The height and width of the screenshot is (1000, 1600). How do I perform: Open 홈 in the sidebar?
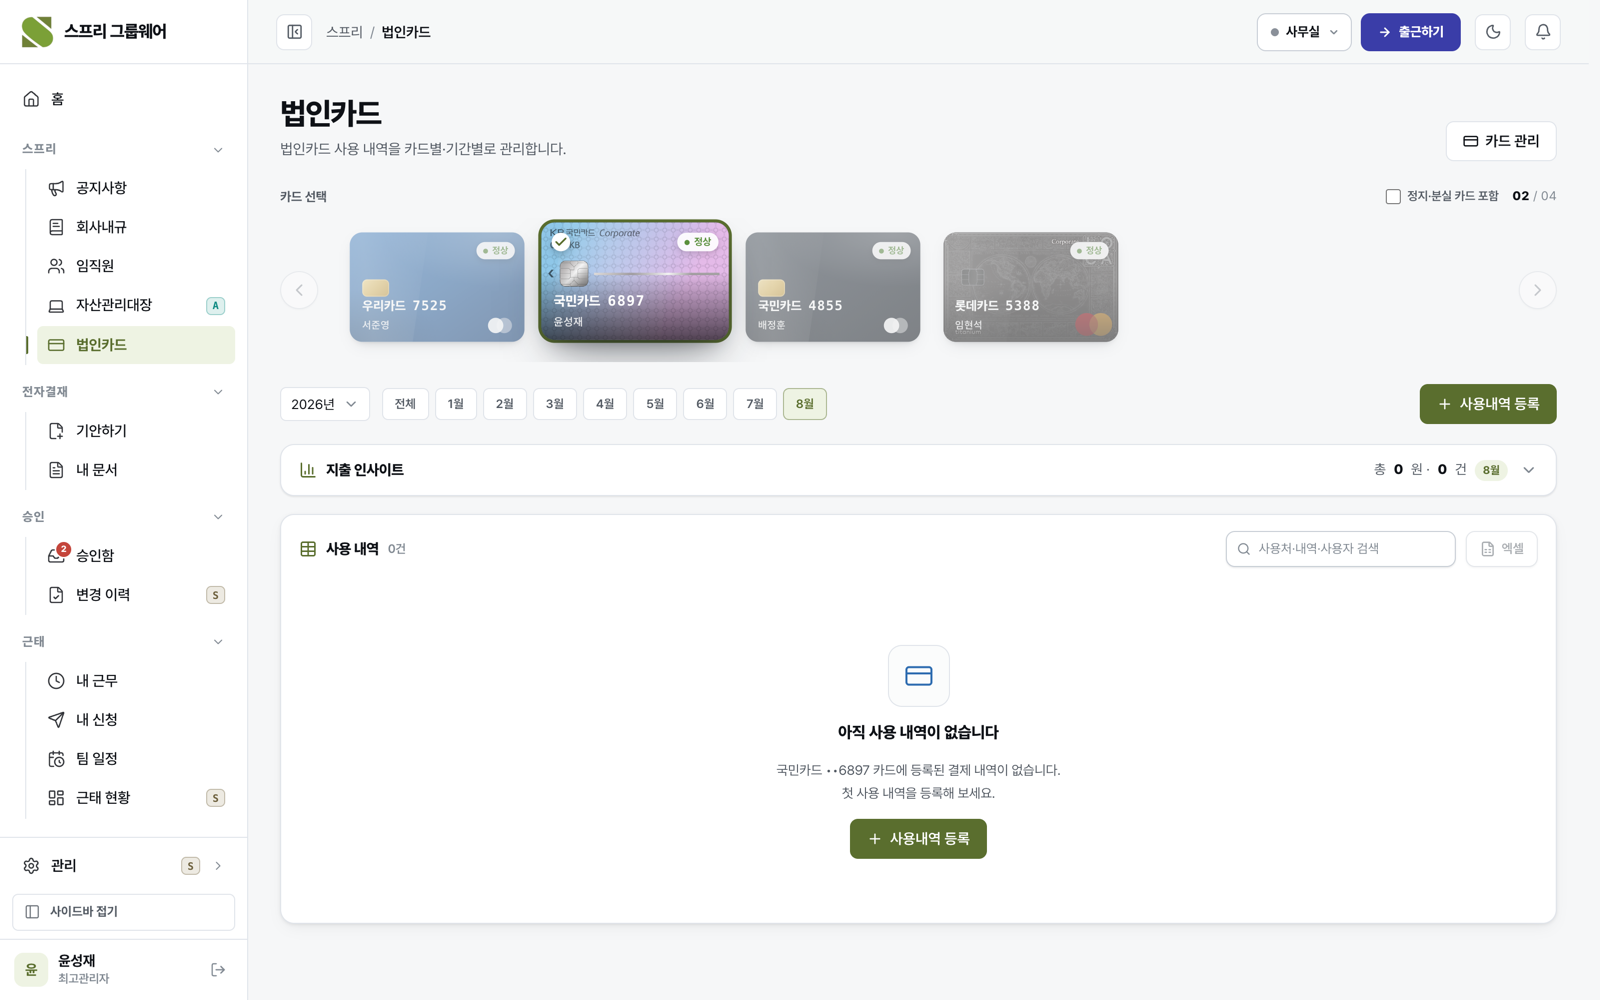click(x=124, y=99)
